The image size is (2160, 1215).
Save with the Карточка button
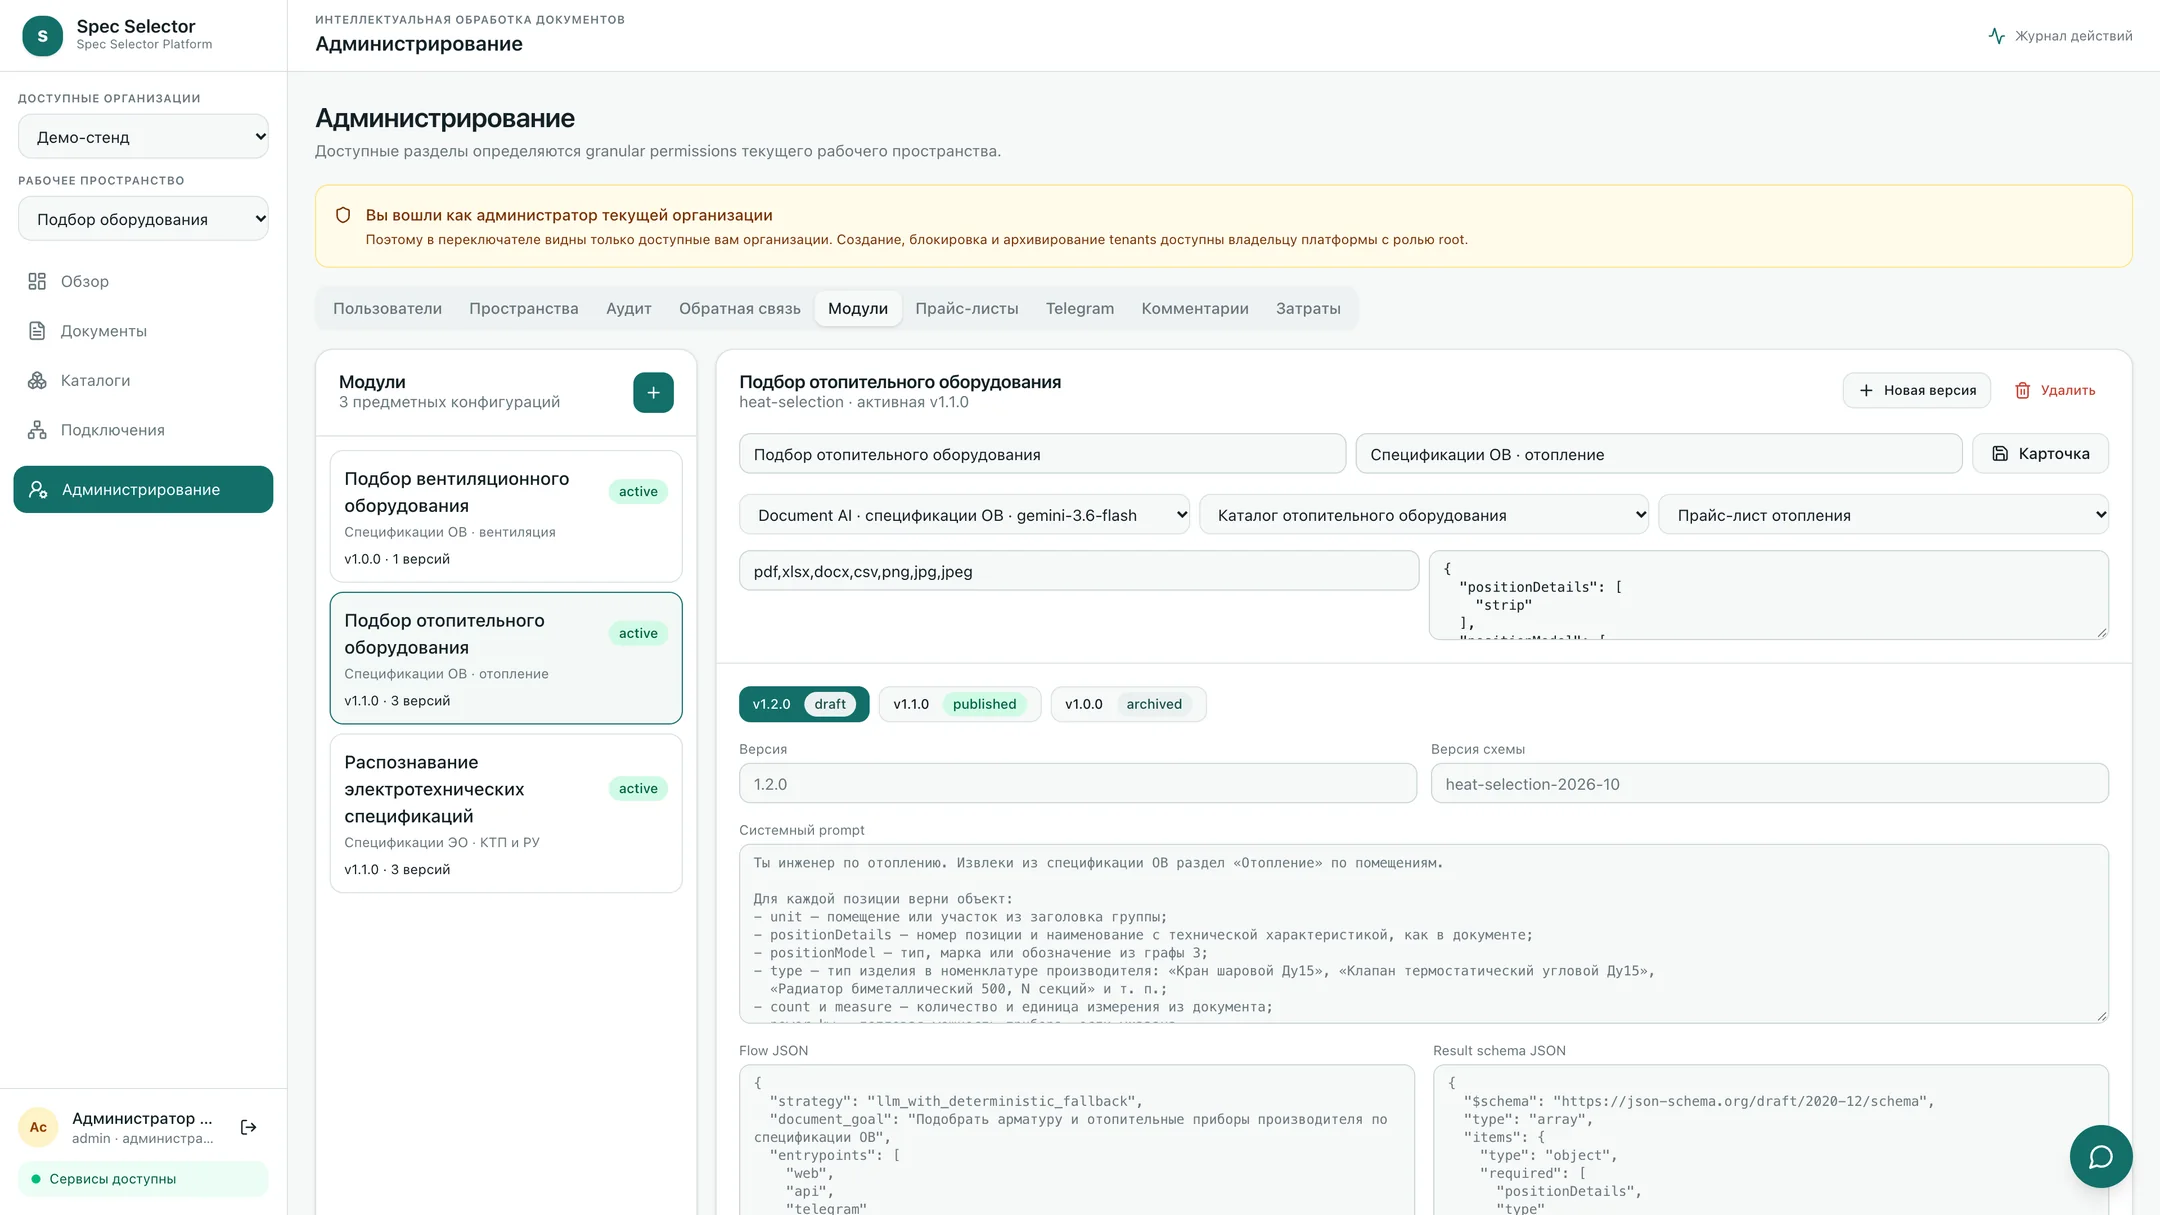click(2040, 454)
